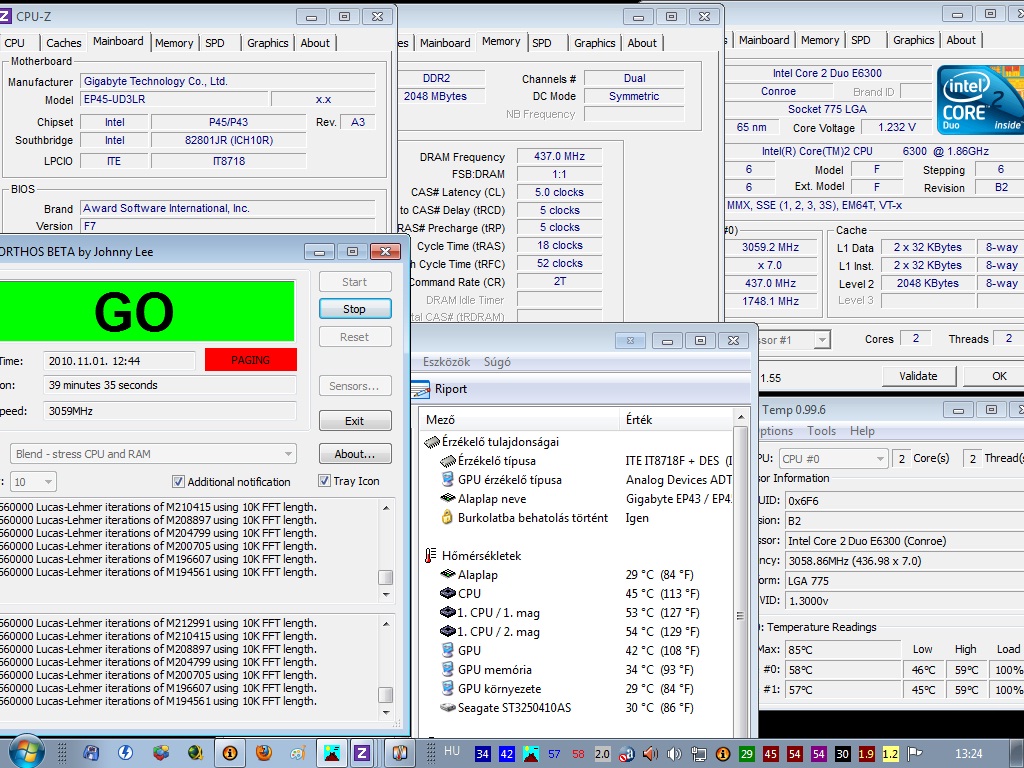
Task: Activate the purple CPU-Z taskbar button
Action: [362, 753]
